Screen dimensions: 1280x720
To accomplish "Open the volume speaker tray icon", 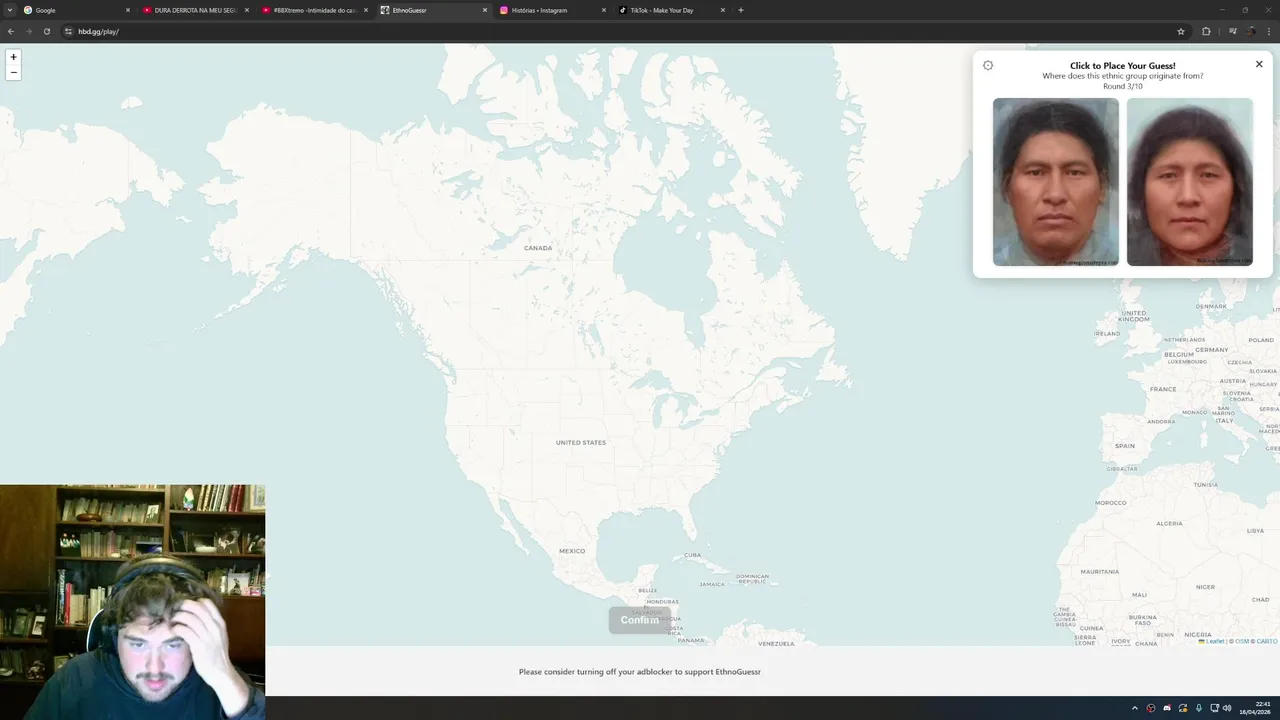I will [x=1228, y=708].
